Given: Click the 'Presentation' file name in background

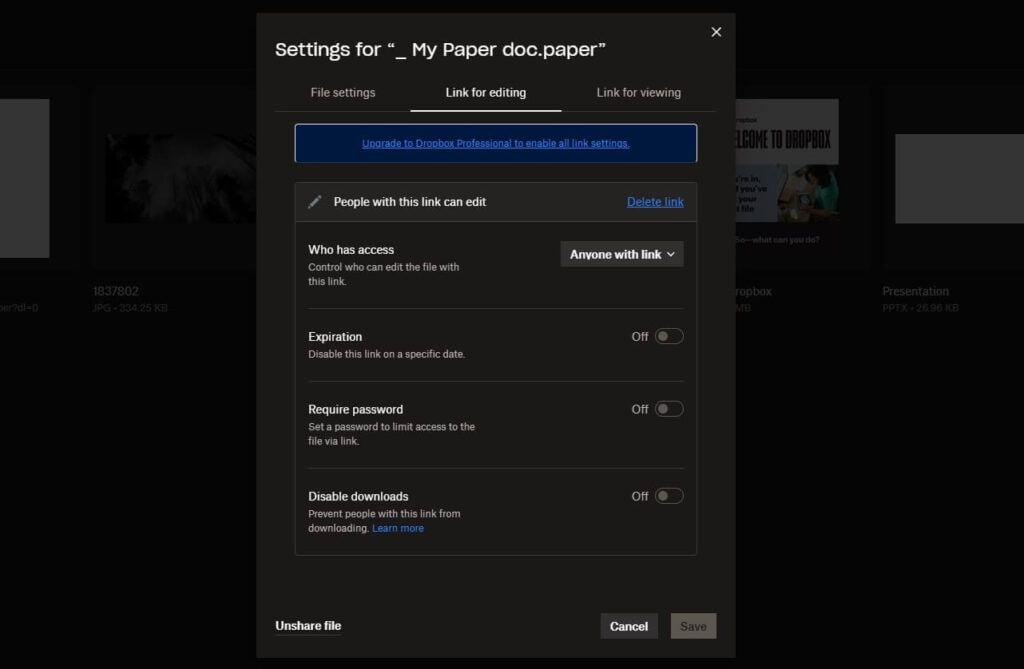Looking at the screenshot, I should pos(915,291).
